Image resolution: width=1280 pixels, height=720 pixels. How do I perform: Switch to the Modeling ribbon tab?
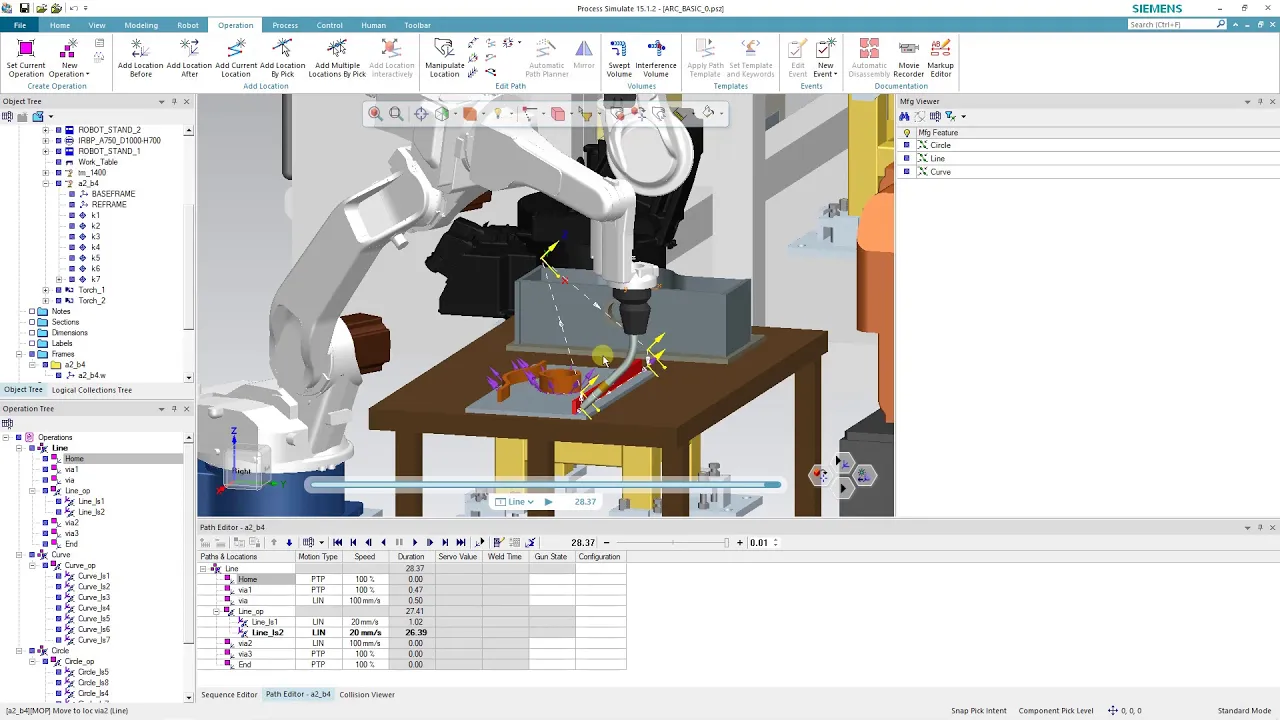(x=141, y=25)
